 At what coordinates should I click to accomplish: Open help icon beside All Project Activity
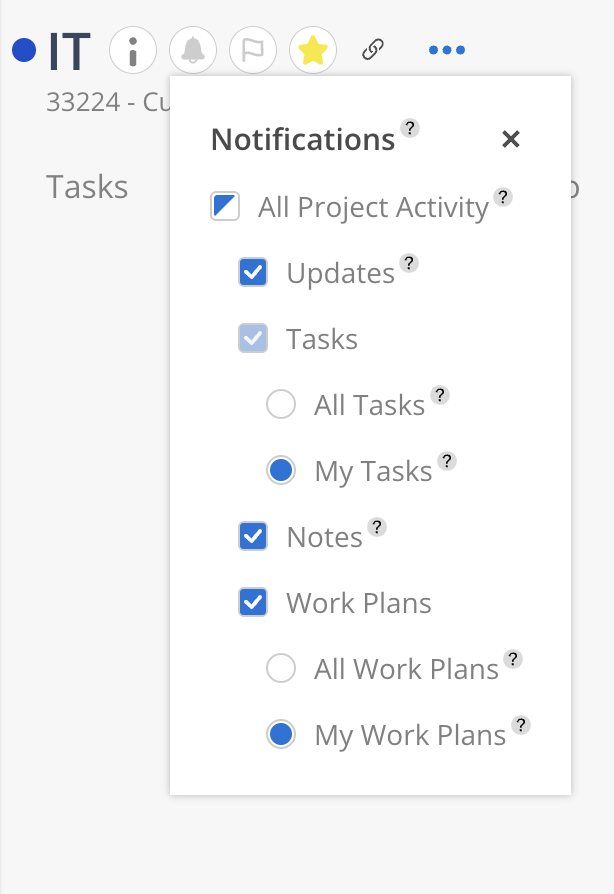503,197
